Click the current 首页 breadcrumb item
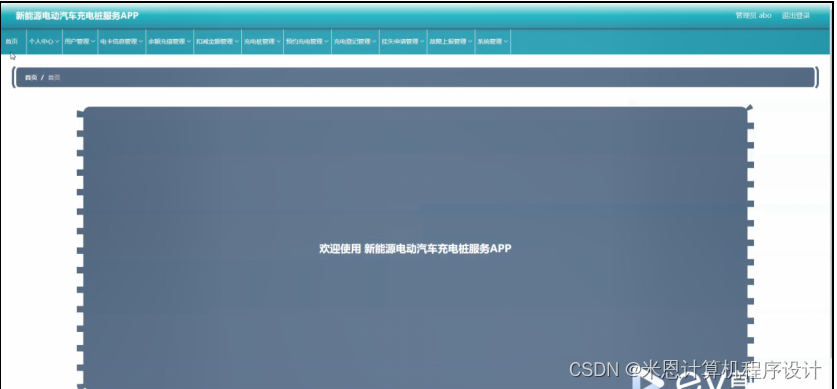The image size is (837, 389). [x=54, y=77]
